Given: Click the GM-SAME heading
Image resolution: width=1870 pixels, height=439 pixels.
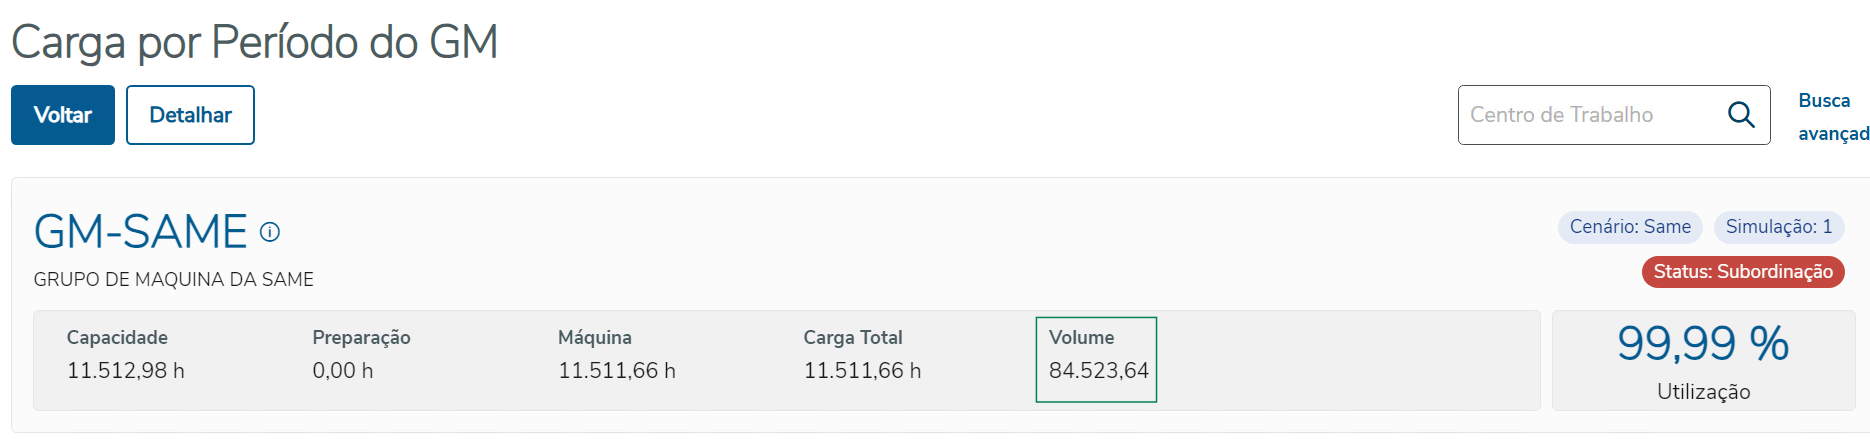Looking at the screenshot, I should [141, 232].
